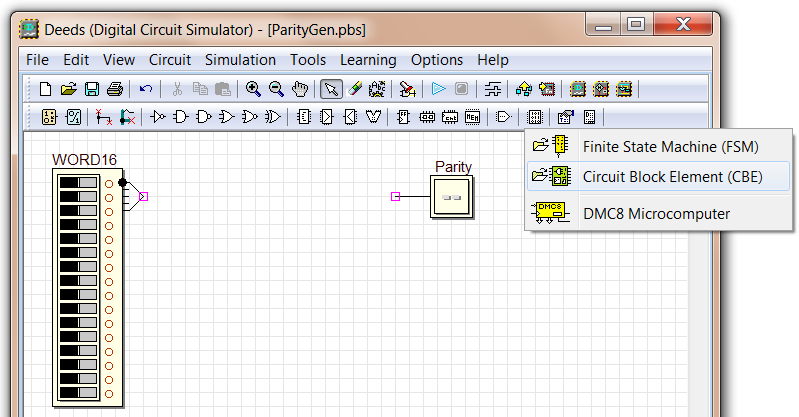The height and width of the screenshot is (417, 799).
Task: Click the magenta wire terminal left of Parity
Action: pyautogui.click(x=395, y=196)
